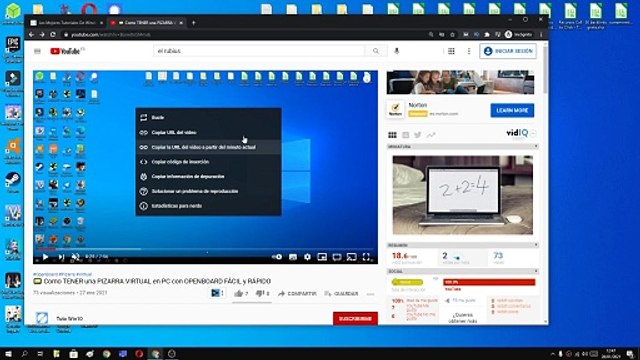The image size is (640, 360).
Task: Open player settings gear
Action: 307,257
